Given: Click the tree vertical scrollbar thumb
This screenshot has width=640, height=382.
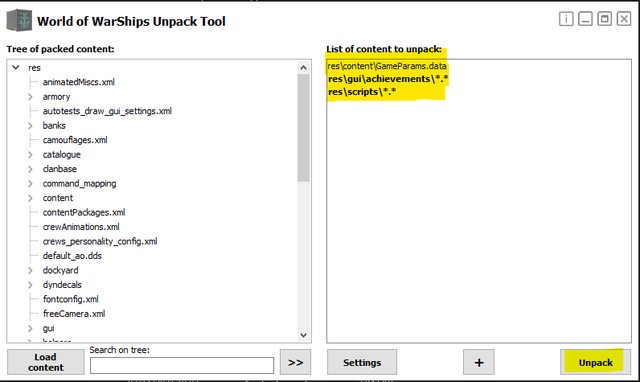Looking at the screenshot, I should (303, 128).
